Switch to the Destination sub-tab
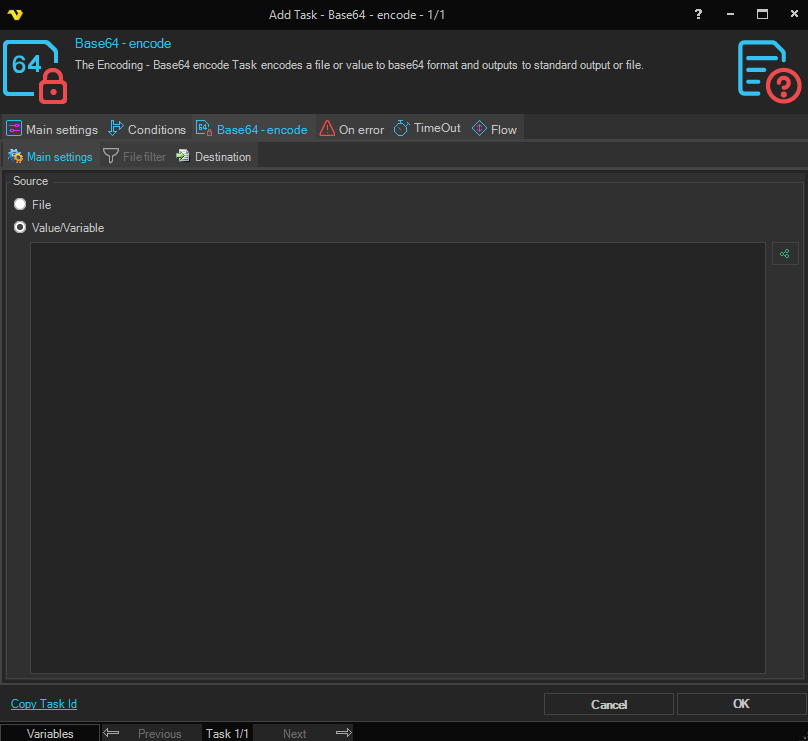The width and height of the screenshot is (808, 741). tap(214, 157)
